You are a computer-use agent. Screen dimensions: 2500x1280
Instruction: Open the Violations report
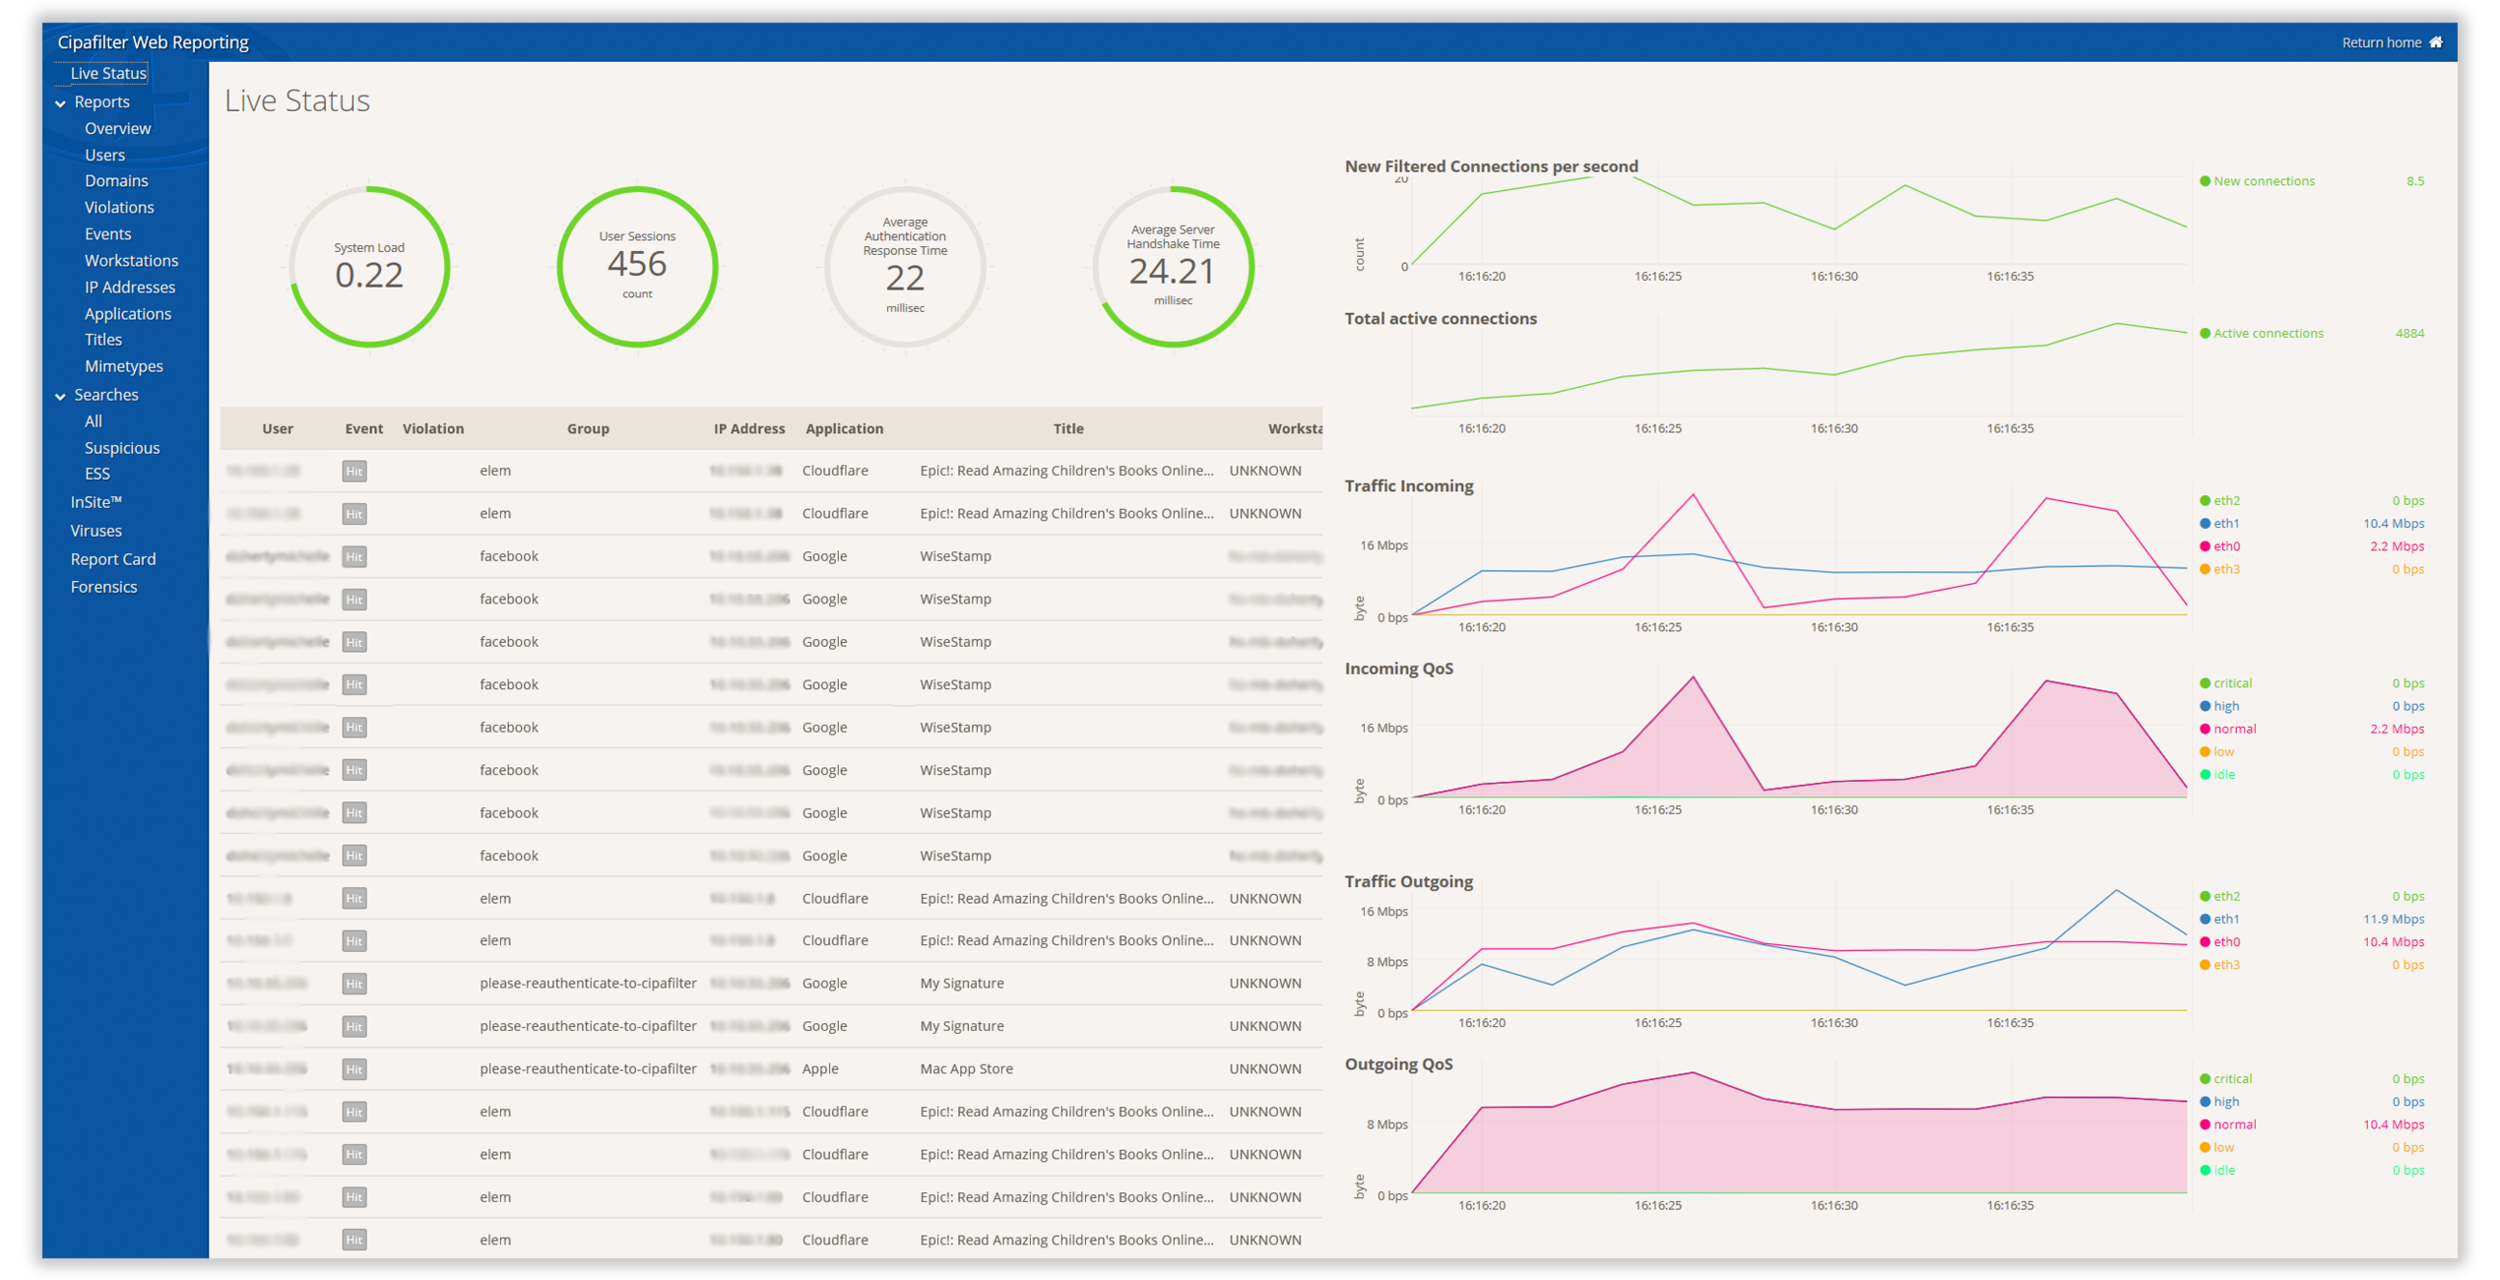(x=119, y=207)
